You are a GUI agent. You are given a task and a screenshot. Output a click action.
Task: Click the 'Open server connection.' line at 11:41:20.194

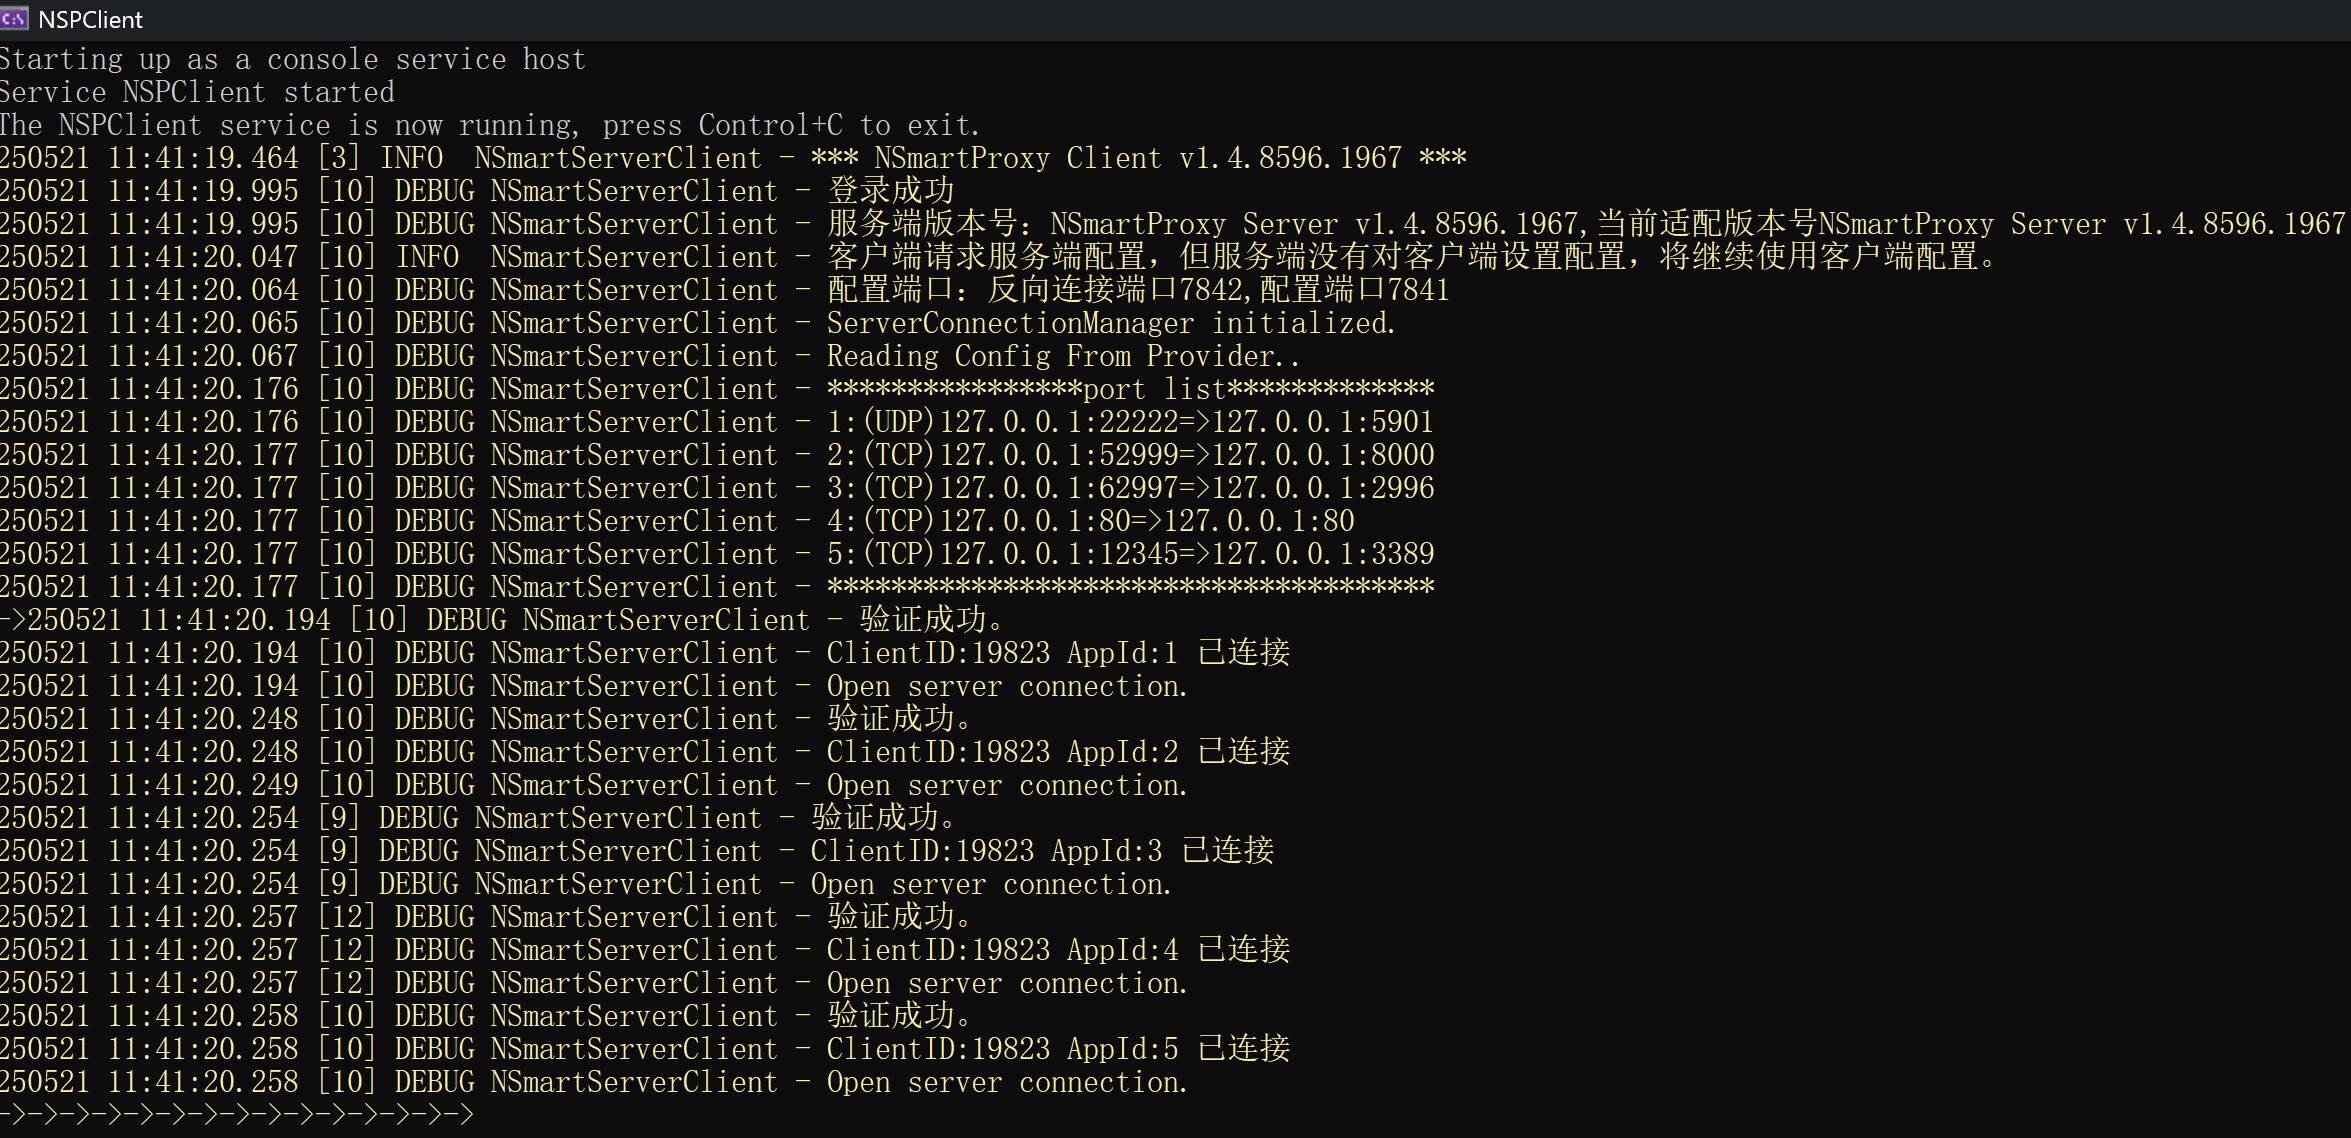pyautogui.click(x=594, y=687)
